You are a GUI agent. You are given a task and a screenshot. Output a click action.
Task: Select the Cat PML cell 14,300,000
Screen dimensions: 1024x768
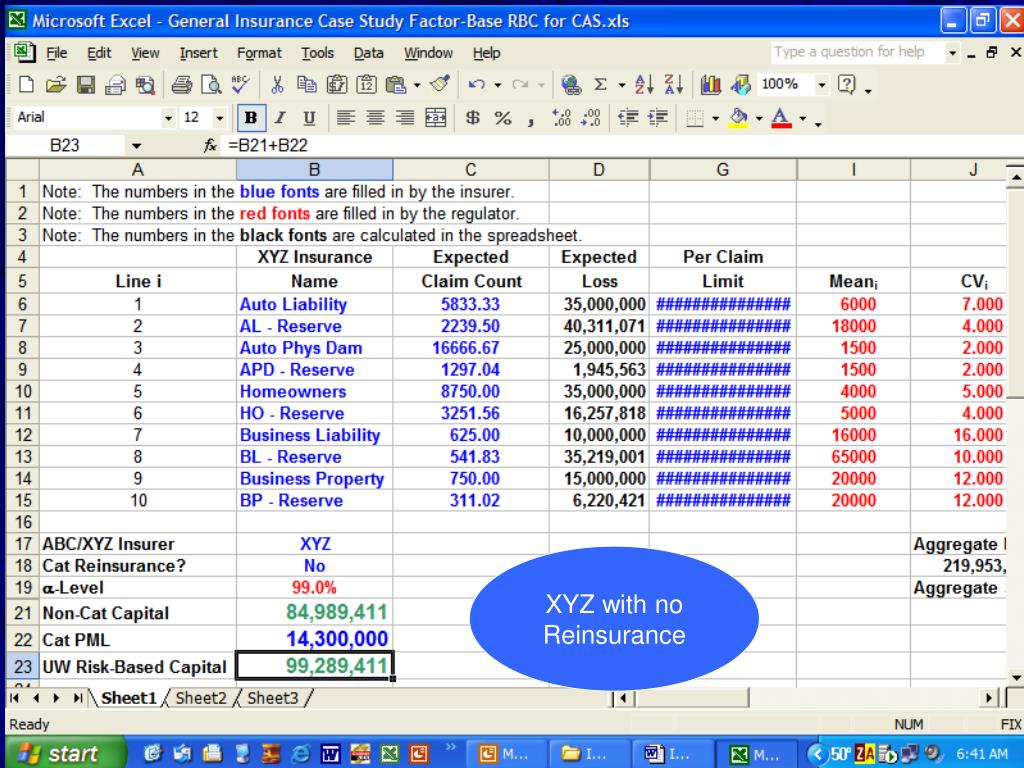coord(314,639)
